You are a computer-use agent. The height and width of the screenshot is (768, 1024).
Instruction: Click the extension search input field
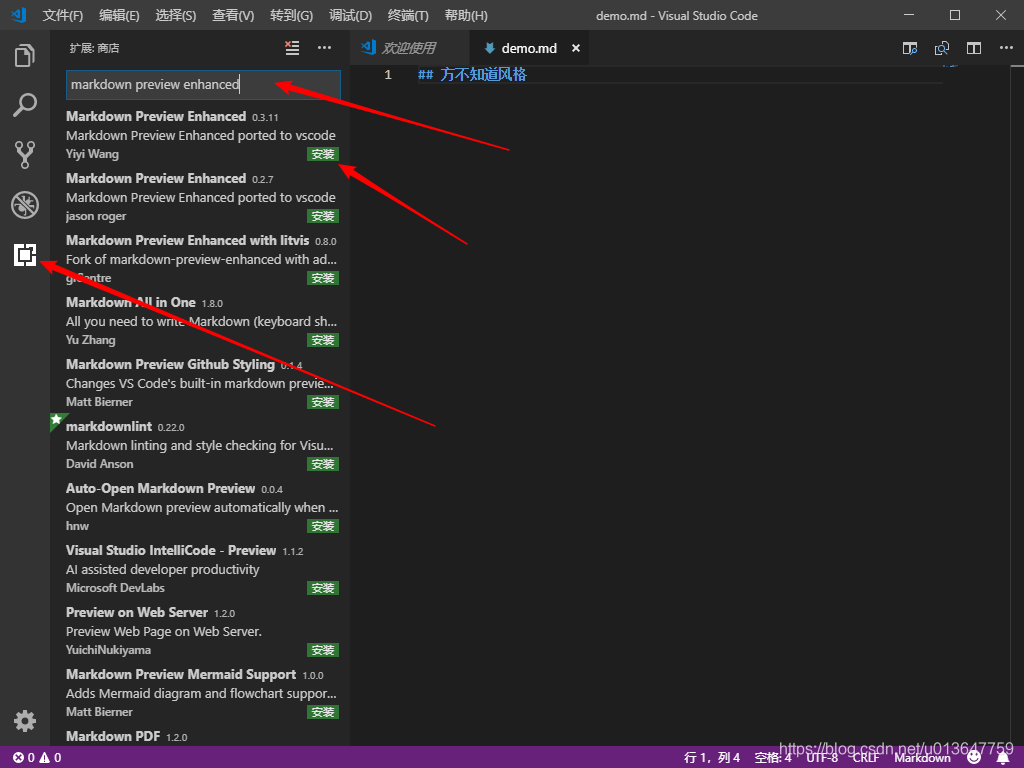(x=203, y=84)
